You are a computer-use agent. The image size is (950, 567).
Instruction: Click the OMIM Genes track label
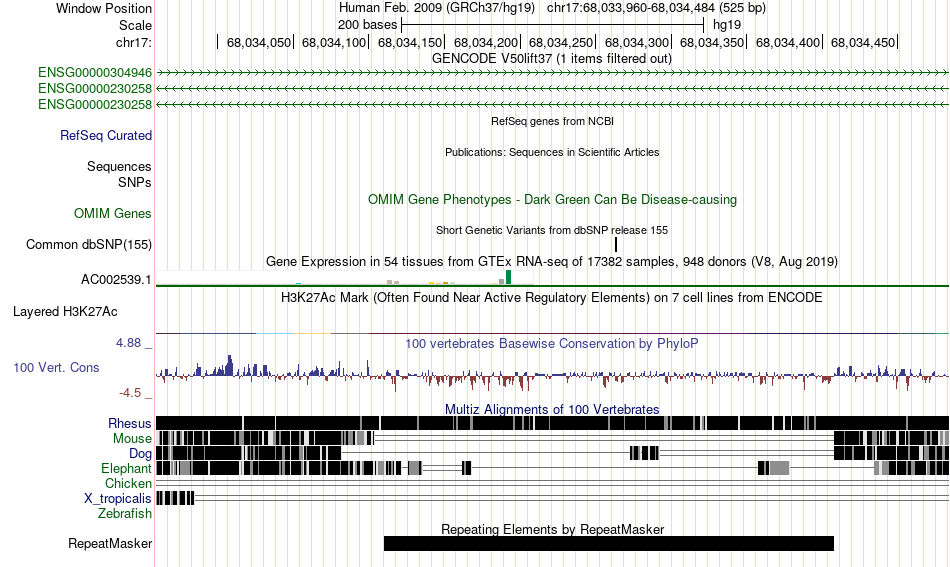113,214
